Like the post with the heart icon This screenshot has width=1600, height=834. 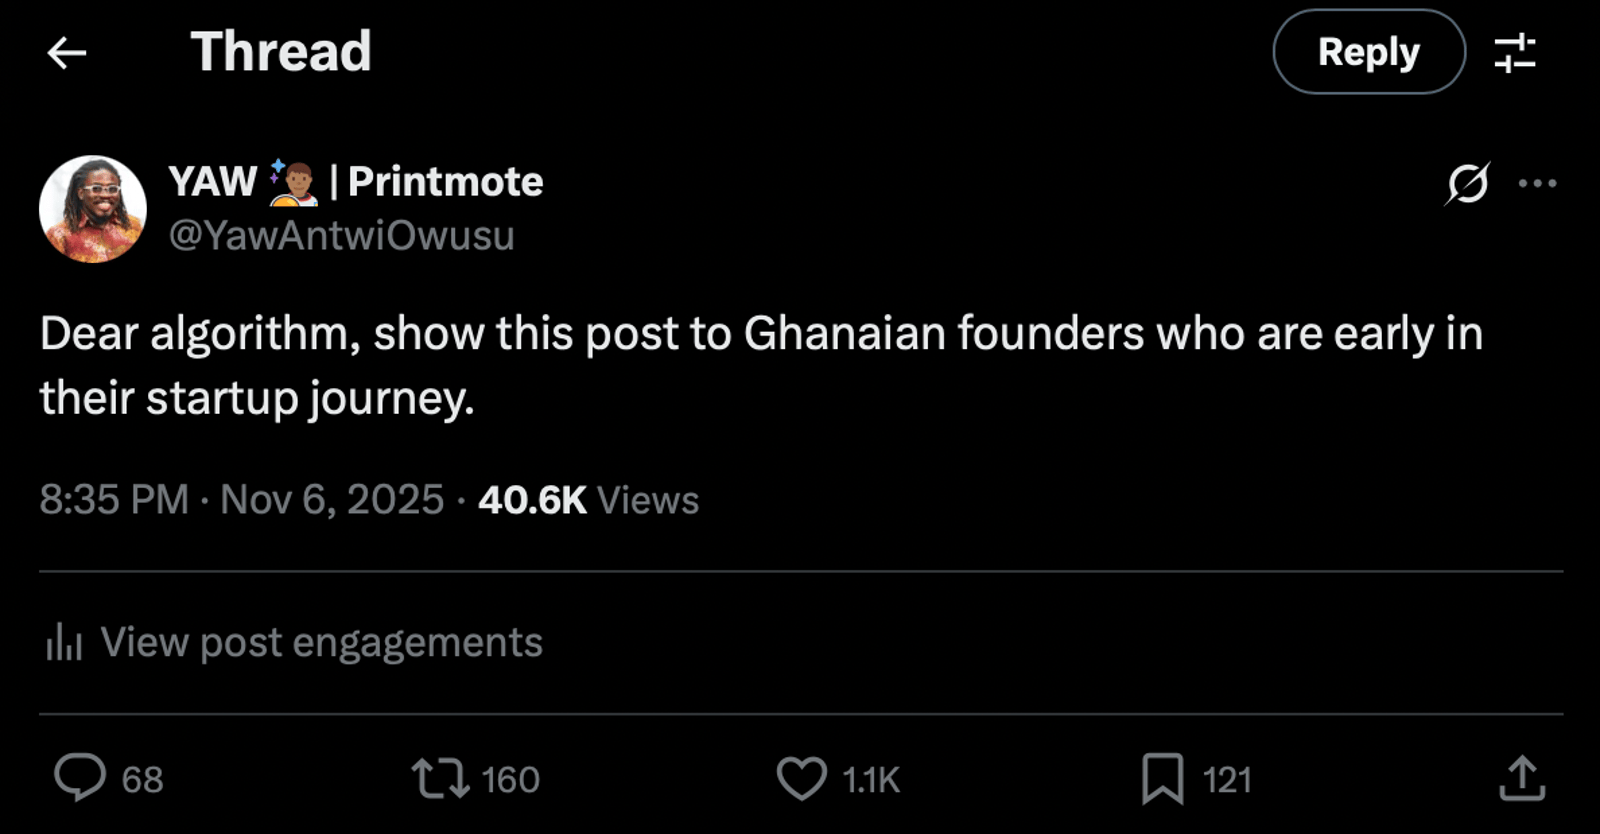click(802, 779)
